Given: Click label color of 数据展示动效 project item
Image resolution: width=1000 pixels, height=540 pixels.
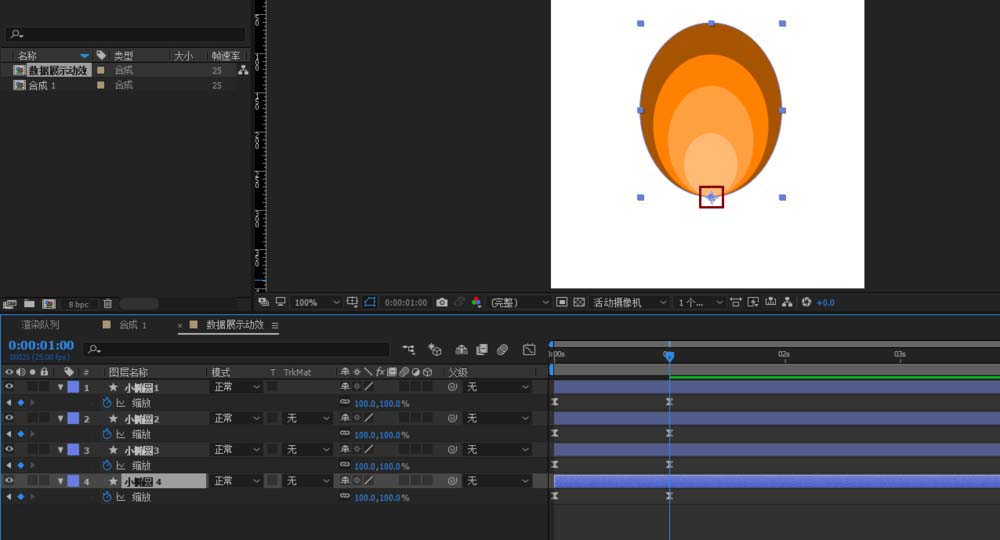Looking at the screenshot, I should [x=100, y=70].
